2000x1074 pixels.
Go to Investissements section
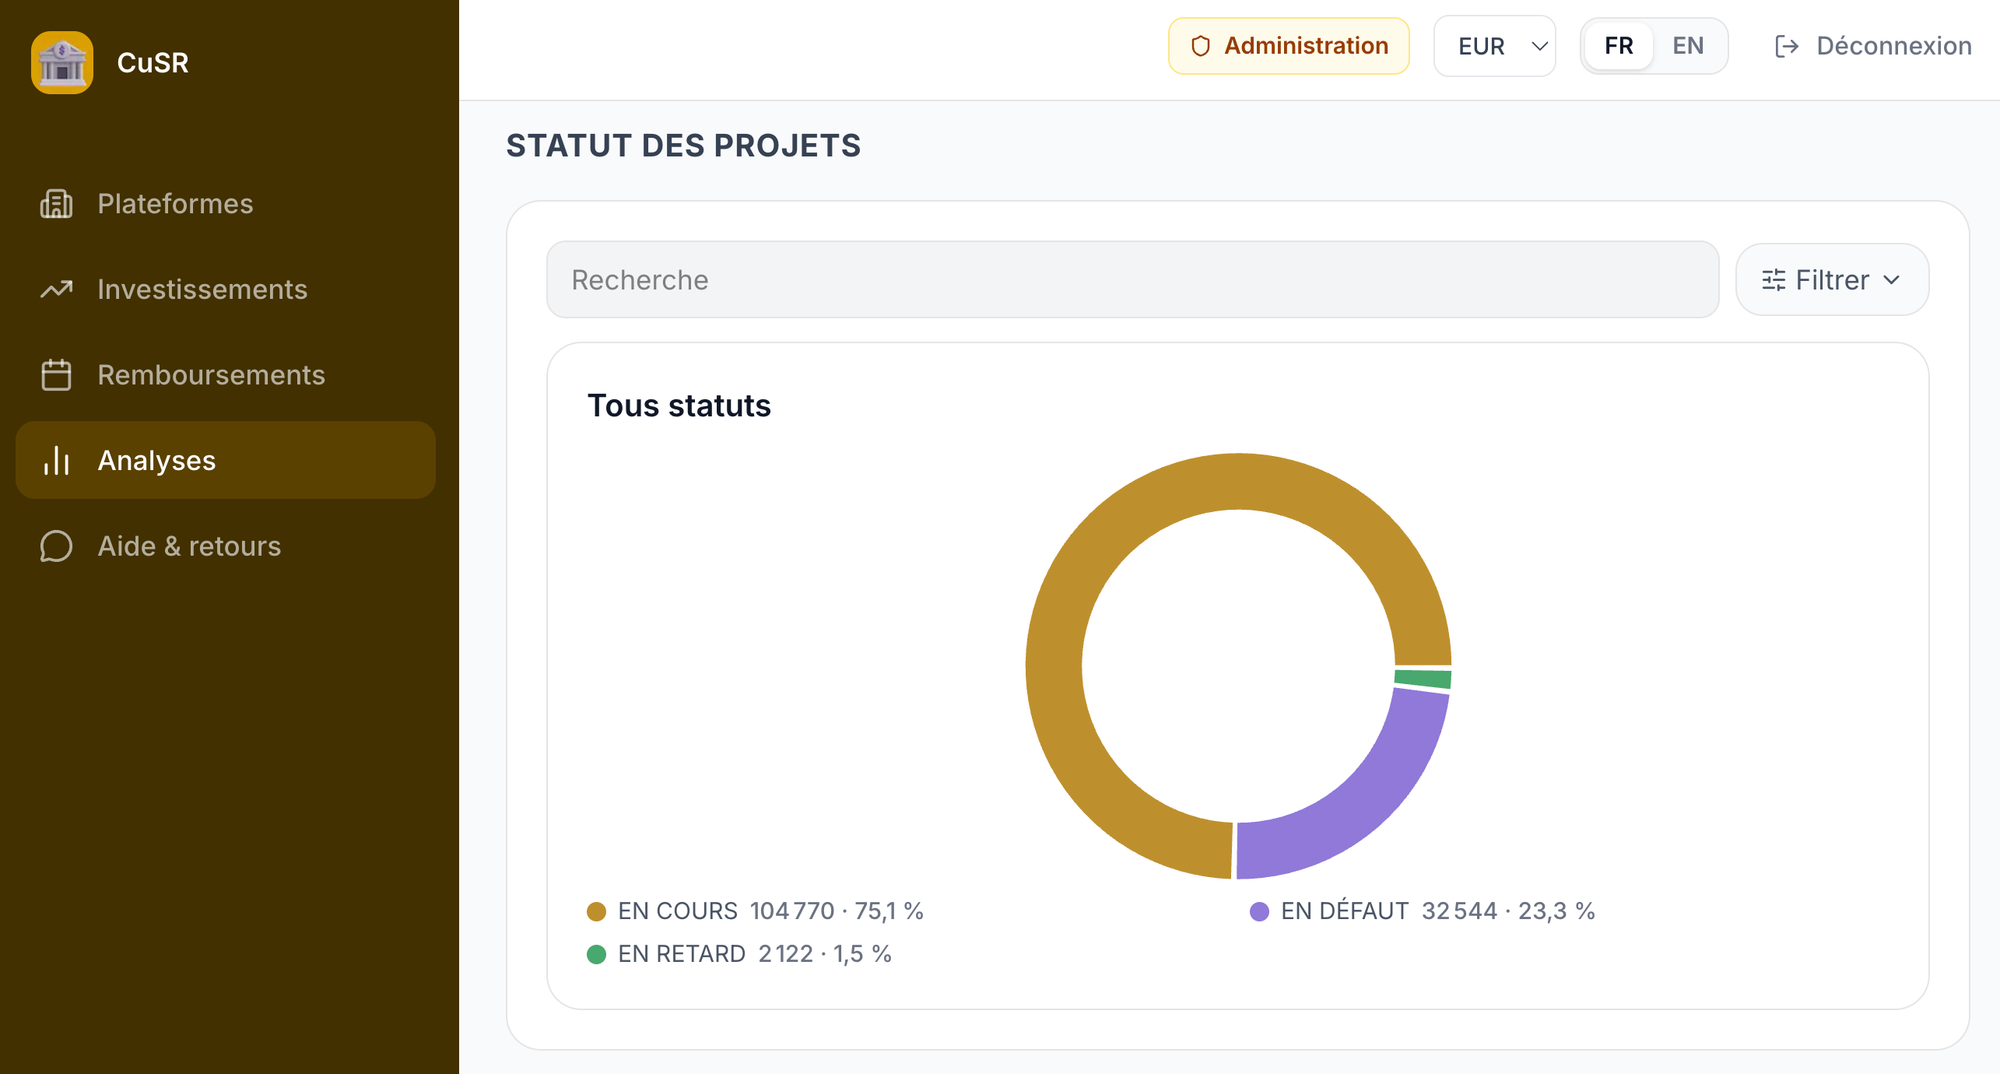[226, 290]
